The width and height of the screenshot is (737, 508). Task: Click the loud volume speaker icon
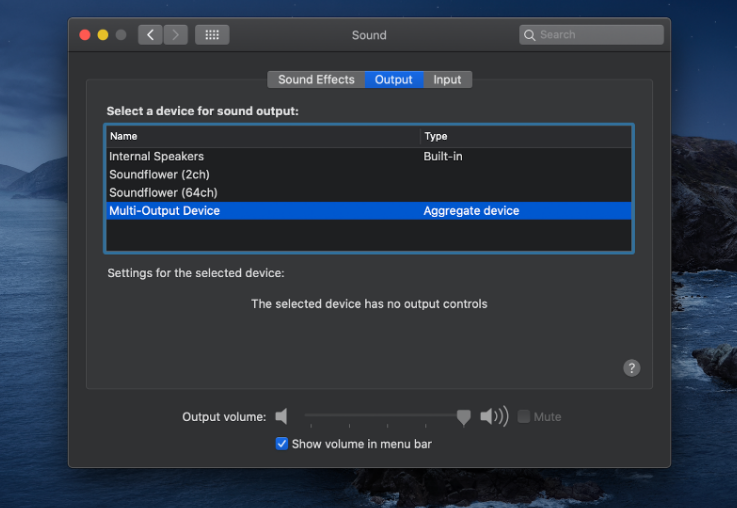pos(494,417)
